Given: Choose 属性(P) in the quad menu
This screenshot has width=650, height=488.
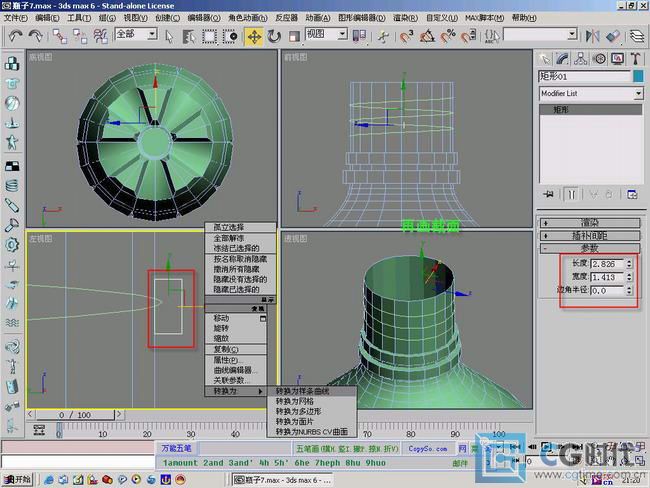Looking at the screenshot, I should [x=236, y=360].
